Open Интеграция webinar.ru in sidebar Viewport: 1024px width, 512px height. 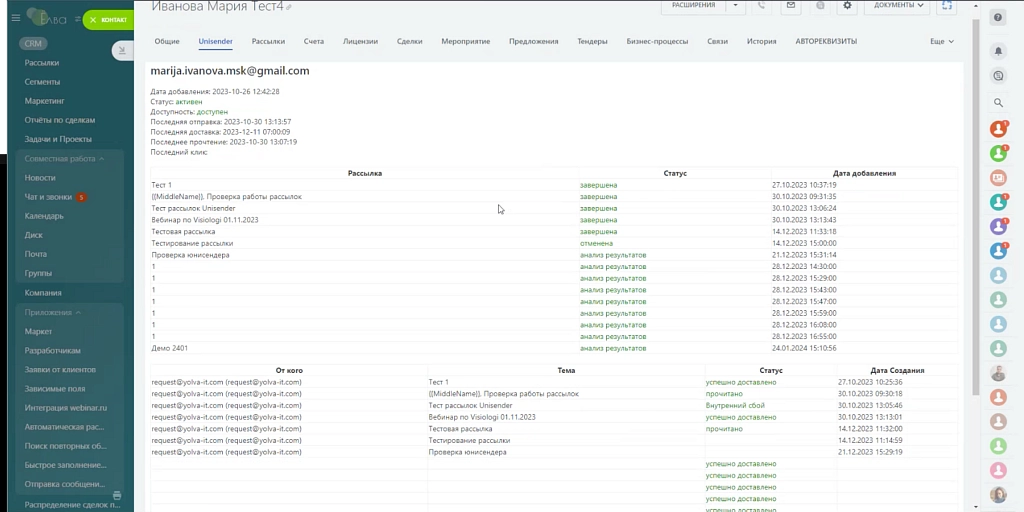coord(65,408)
